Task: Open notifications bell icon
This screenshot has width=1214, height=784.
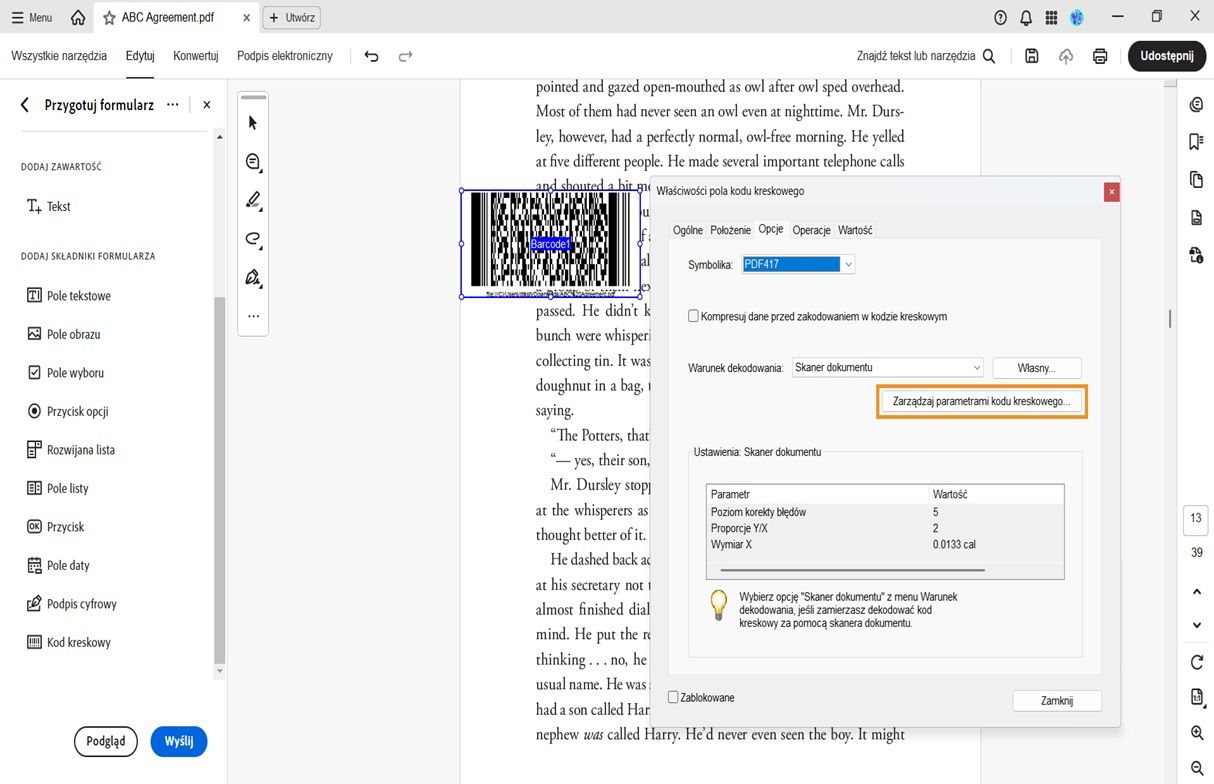Action: (x=1026, y=18)
